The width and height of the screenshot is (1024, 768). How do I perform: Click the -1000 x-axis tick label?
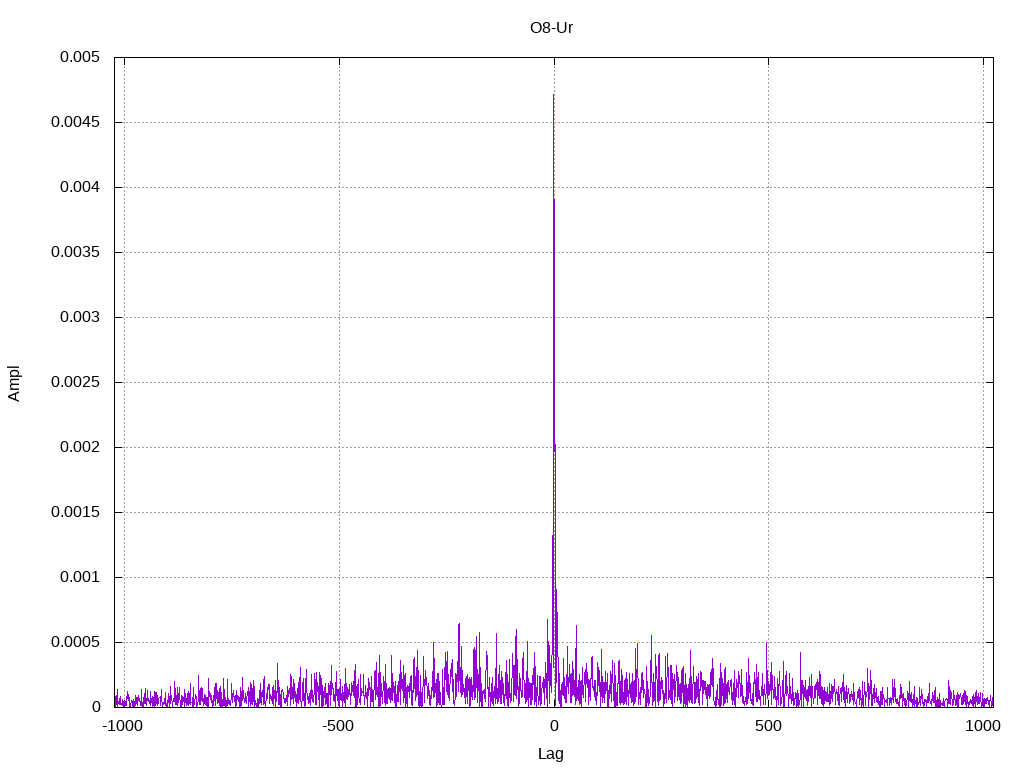[123, 726]
